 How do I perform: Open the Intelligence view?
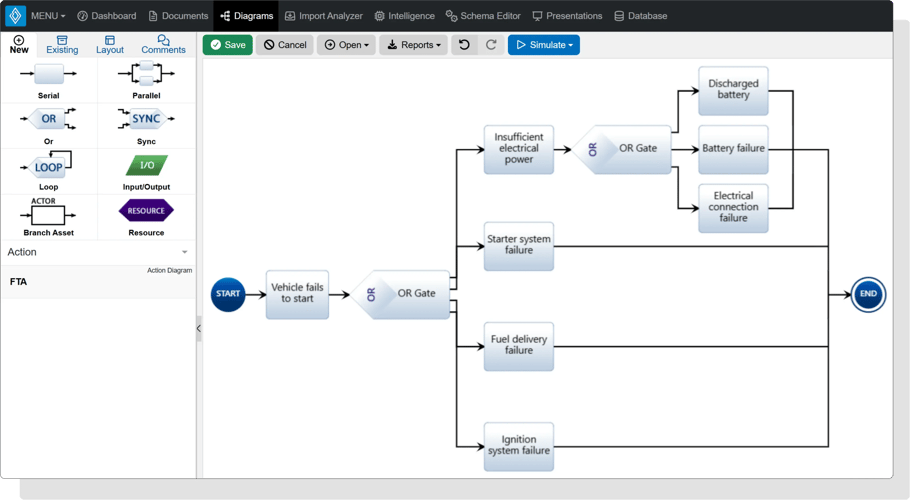405,16
